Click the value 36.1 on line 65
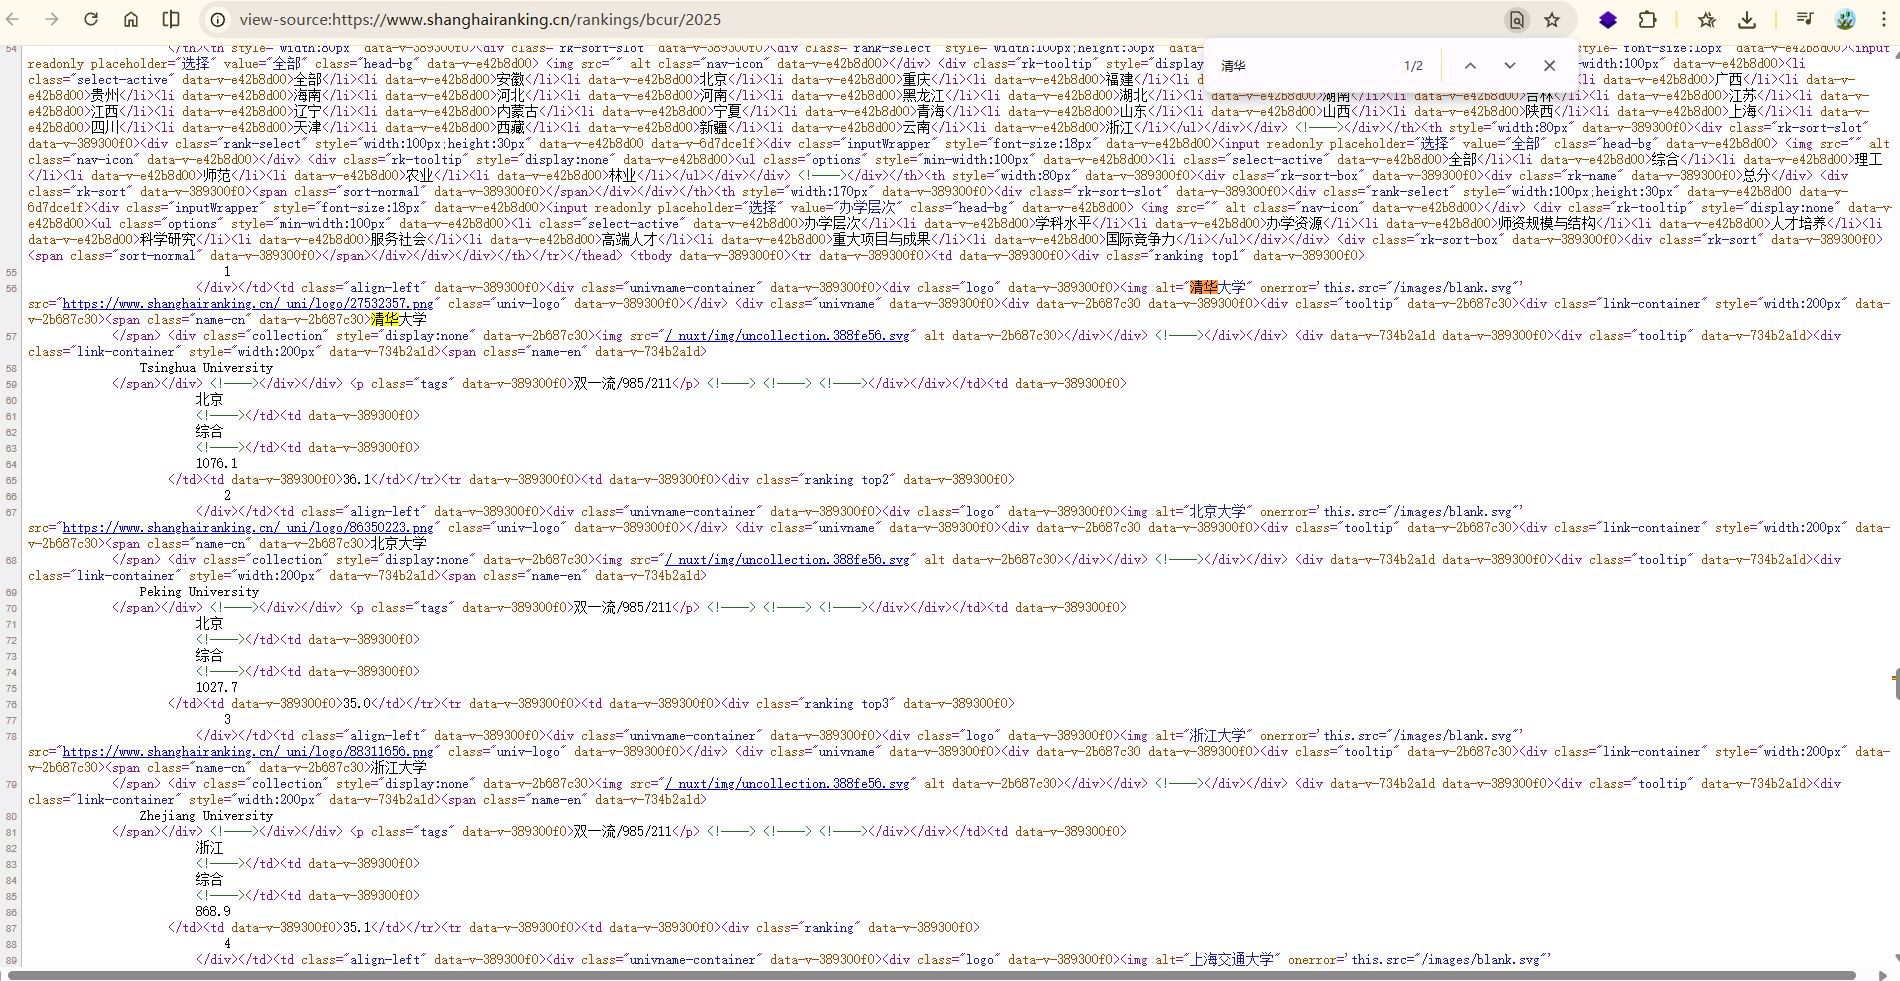1900x981 pixels. tap(357, 479)
